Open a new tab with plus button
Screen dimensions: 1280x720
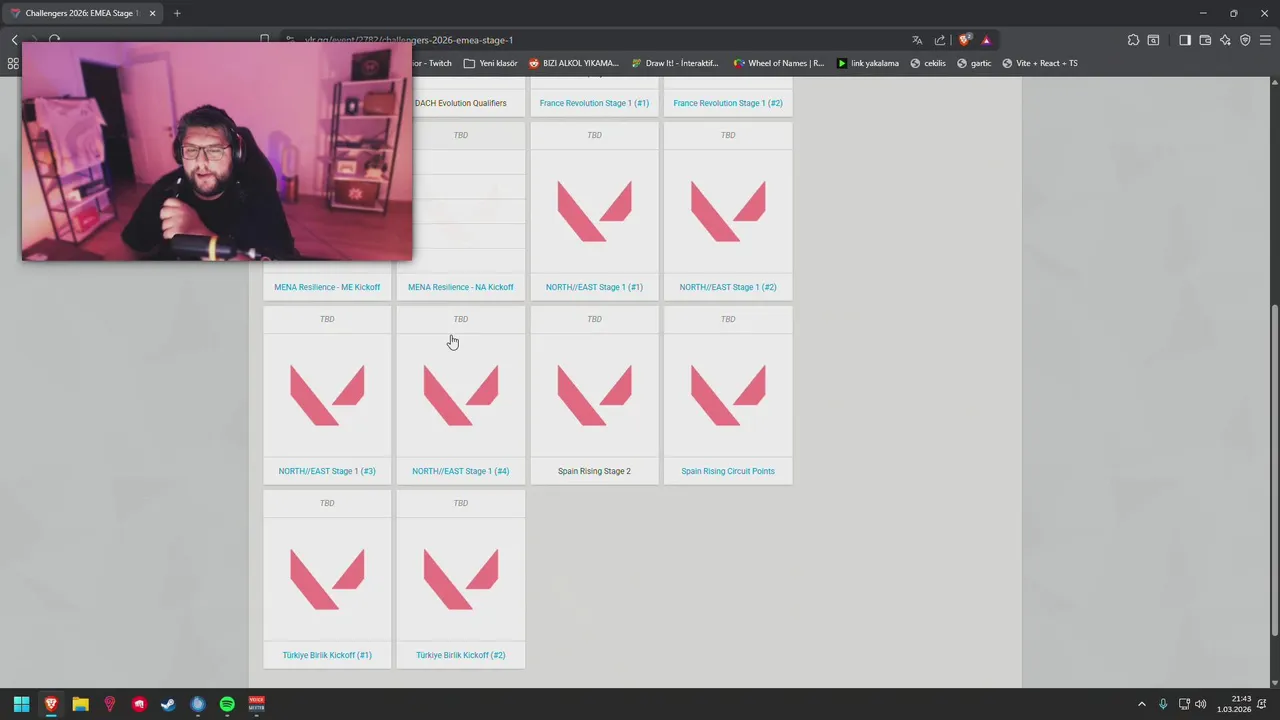177,13
